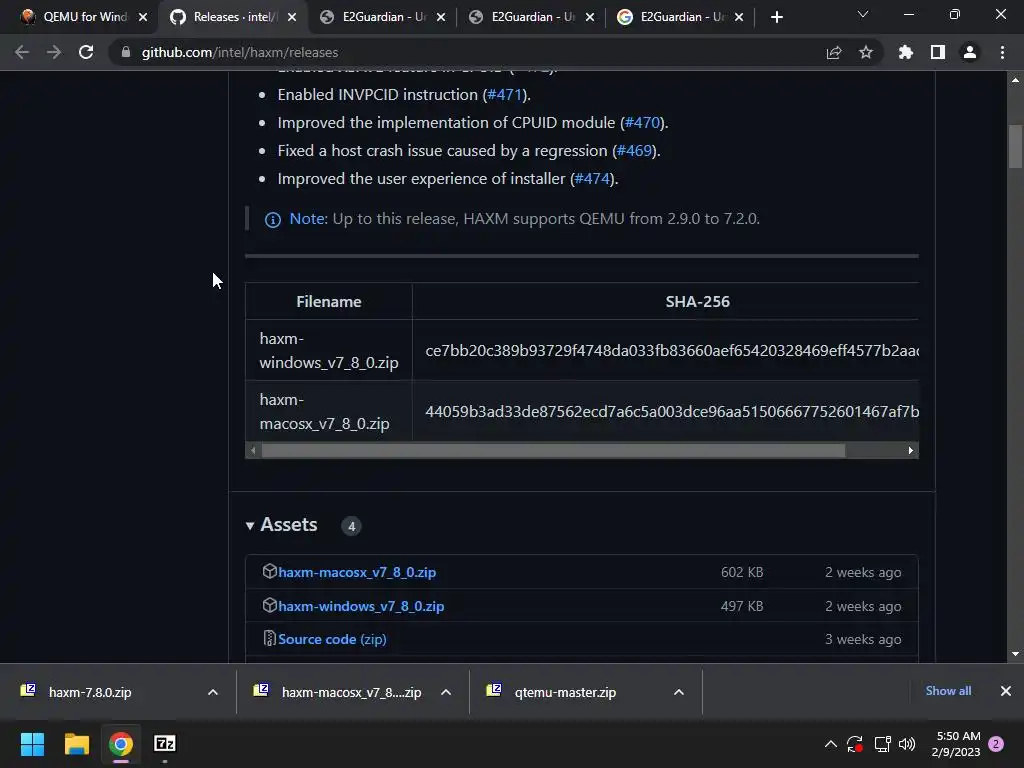This screenshot has width=1024, height=768.
Task: Download haxm-windows_v7_8_0.zip asset
Action: pyautogui.click(x=360, y=606)
